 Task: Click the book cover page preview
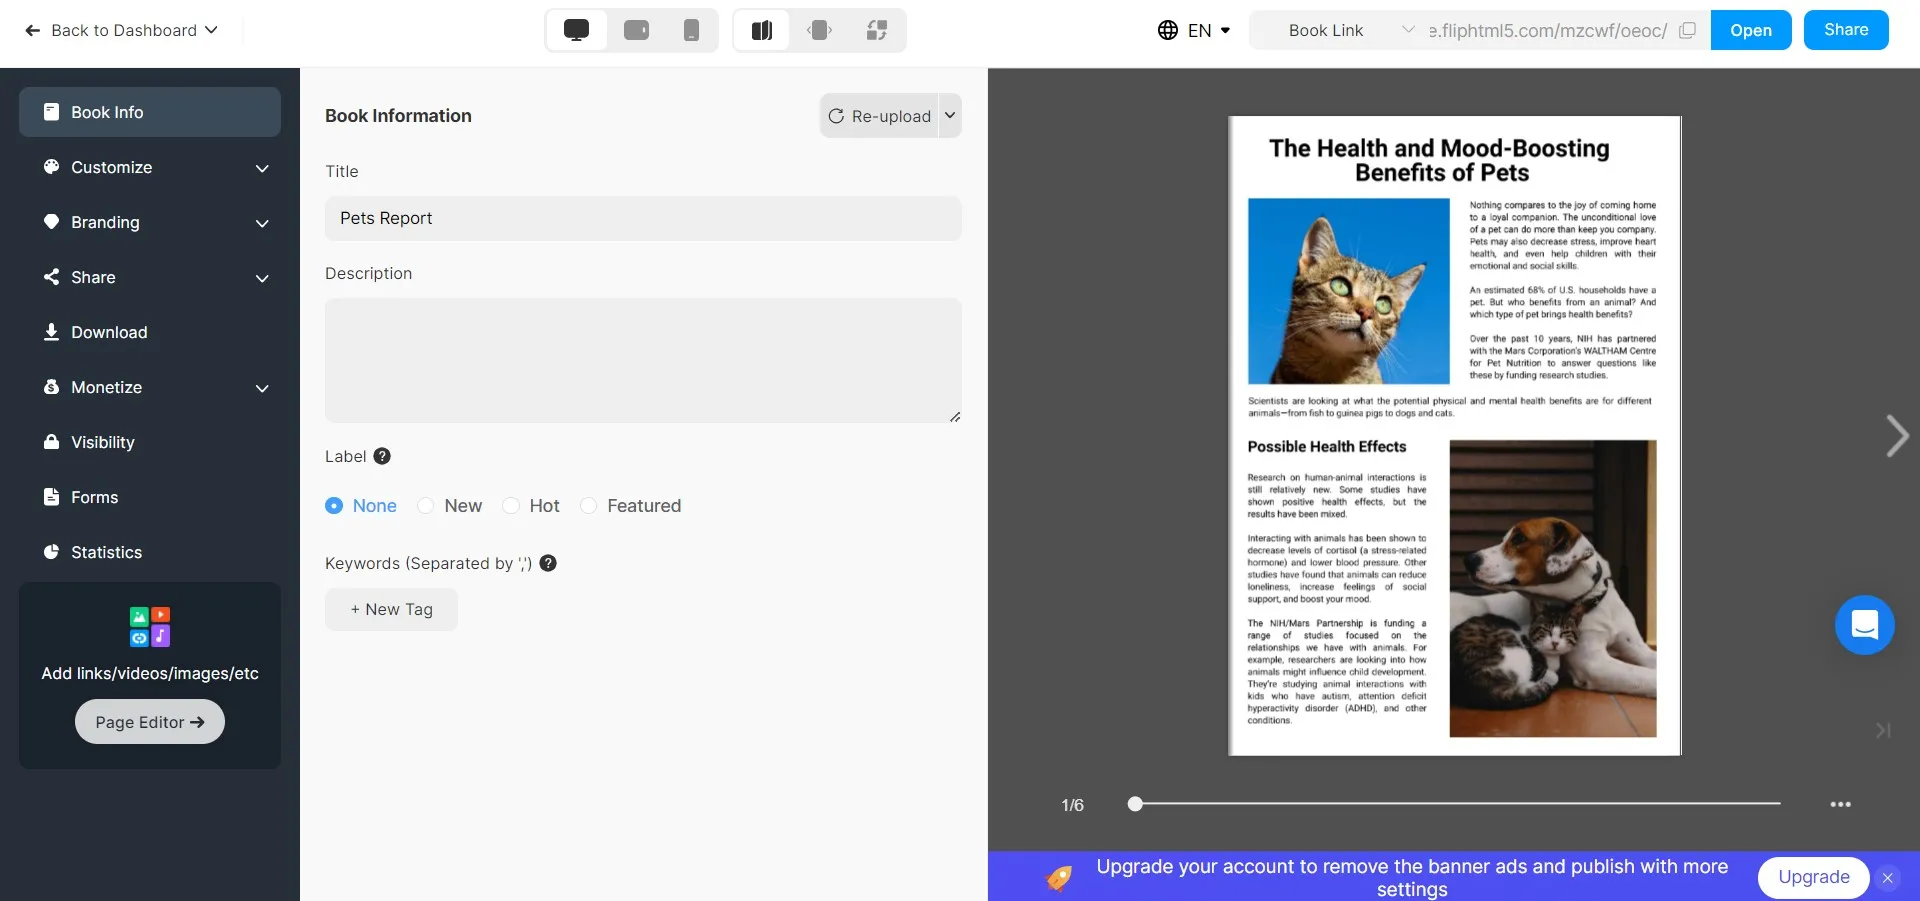tap(1454, 435)
